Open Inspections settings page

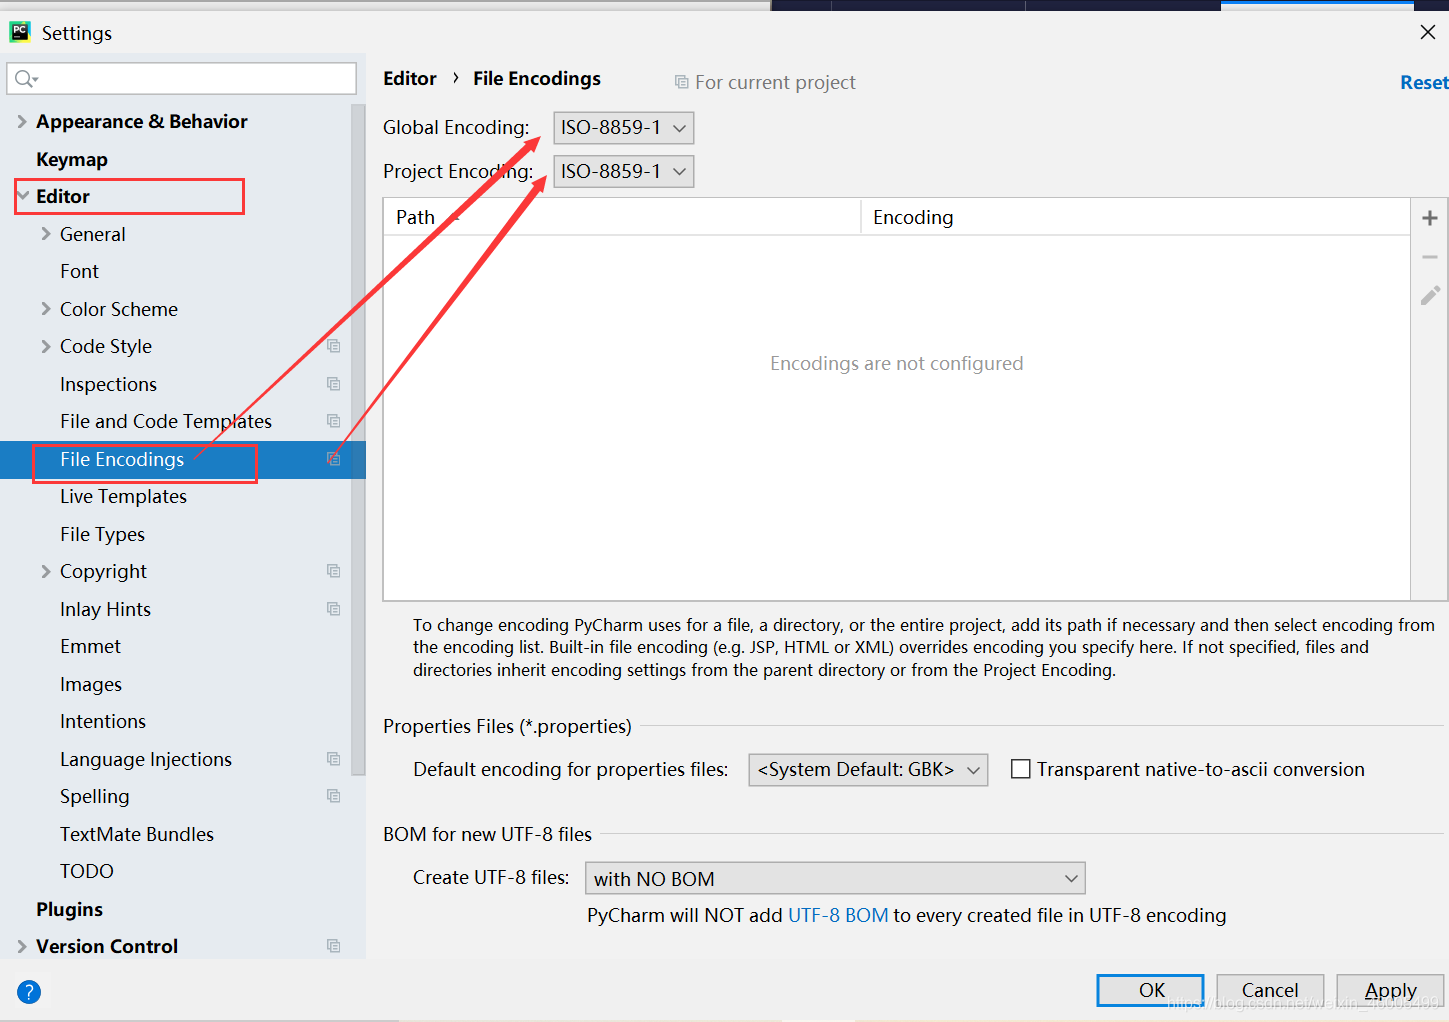(x=108, y=384)
